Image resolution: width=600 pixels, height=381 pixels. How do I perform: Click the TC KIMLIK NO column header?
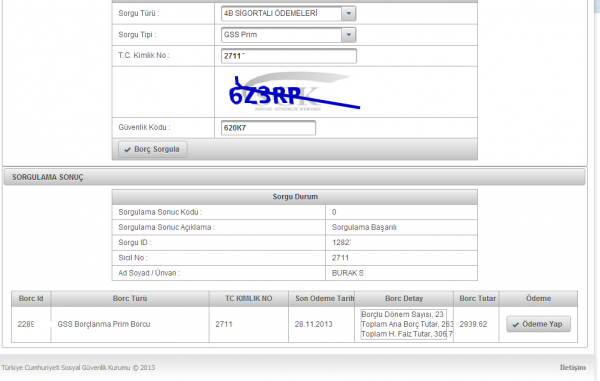click(x=249, y=298)
